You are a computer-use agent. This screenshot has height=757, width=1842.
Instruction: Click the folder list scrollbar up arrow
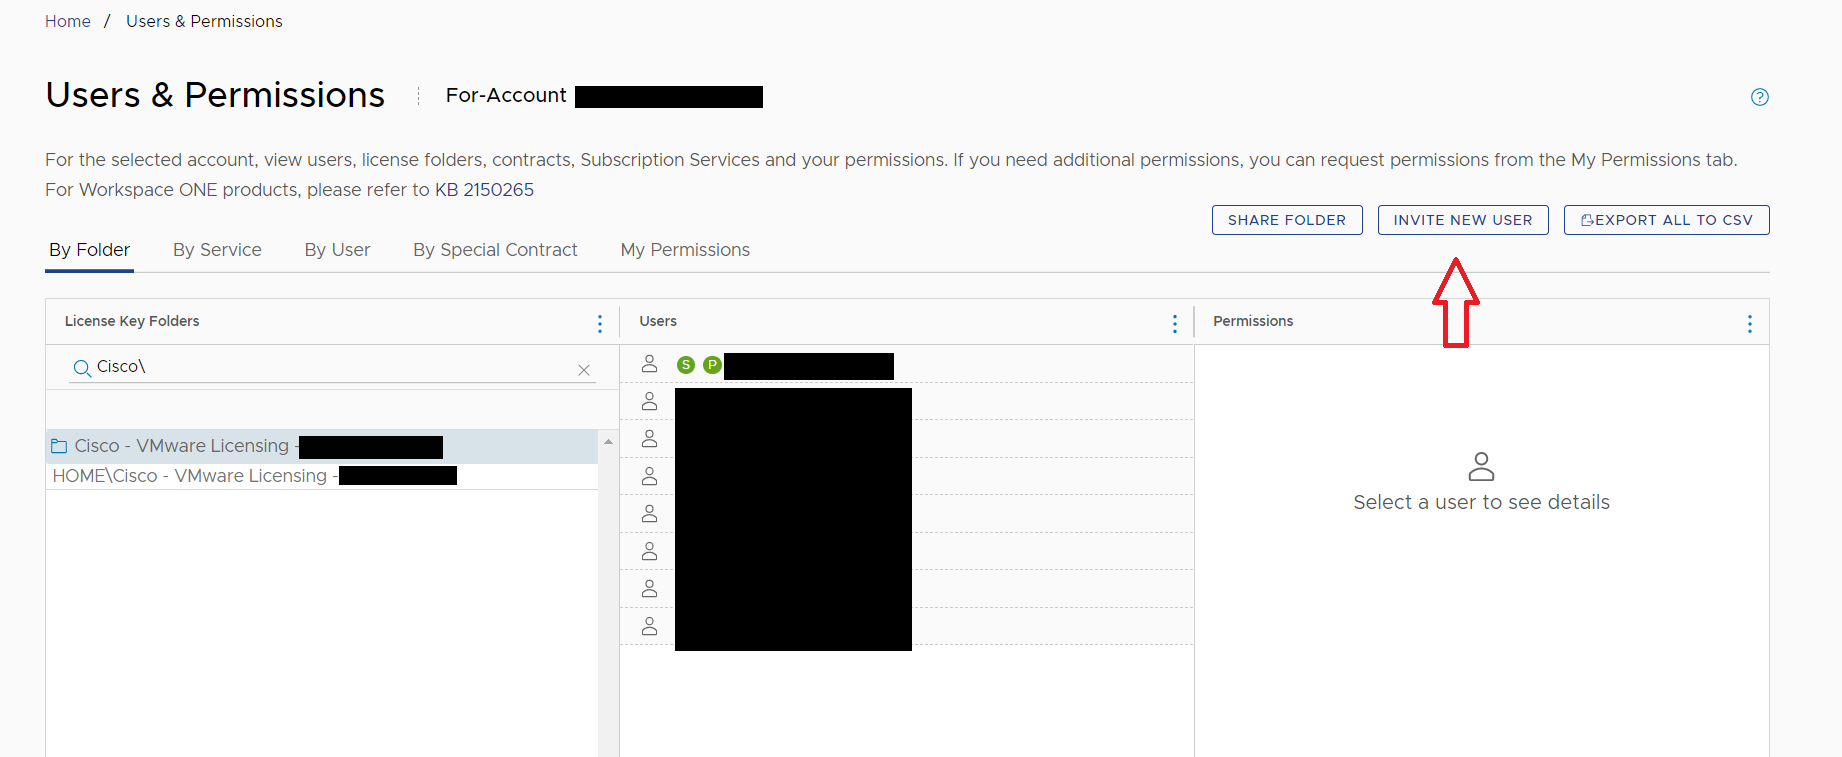(x=608, y=441)
